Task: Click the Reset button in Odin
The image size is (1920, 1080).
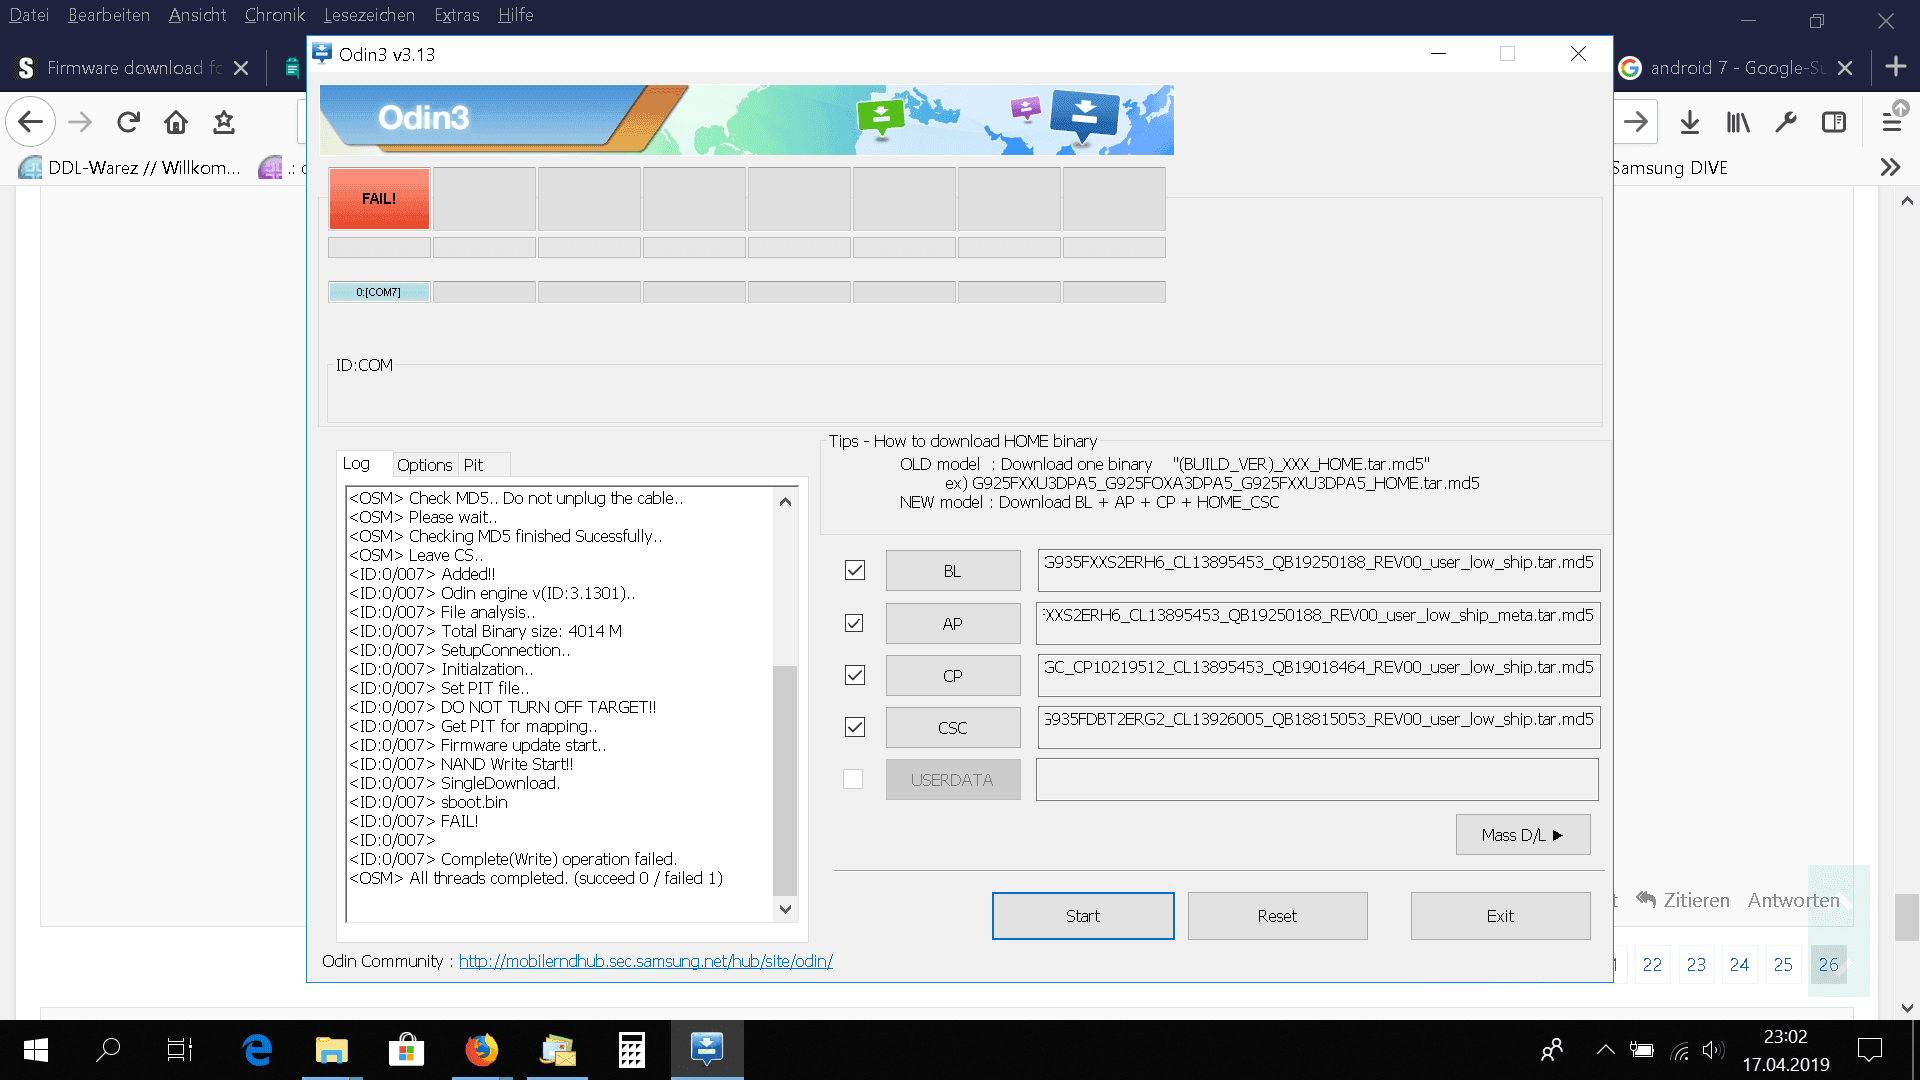Action: click(1277, 916)
